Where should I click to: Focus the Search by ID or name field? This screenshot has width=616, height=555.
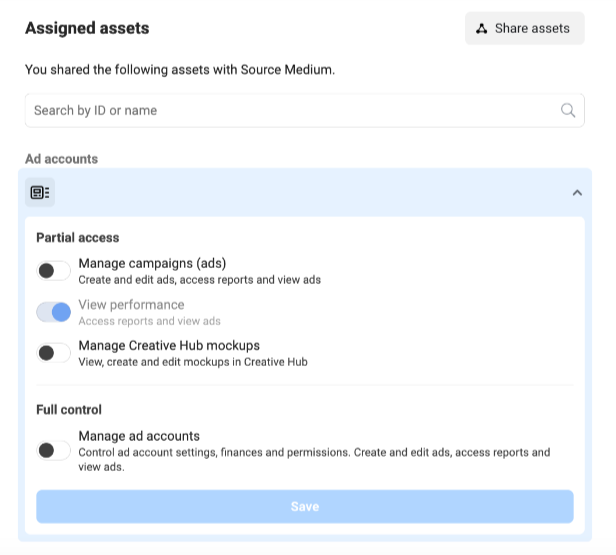(290, 111)
